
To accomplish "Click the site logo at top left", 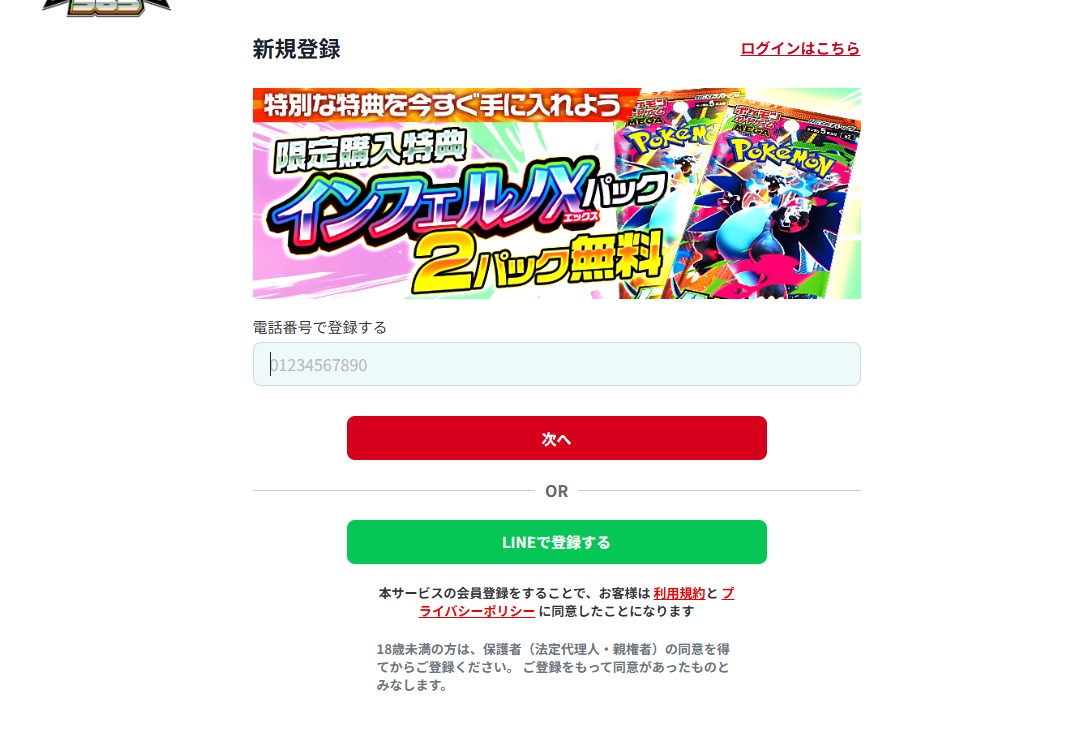I will tap(107, 7).
